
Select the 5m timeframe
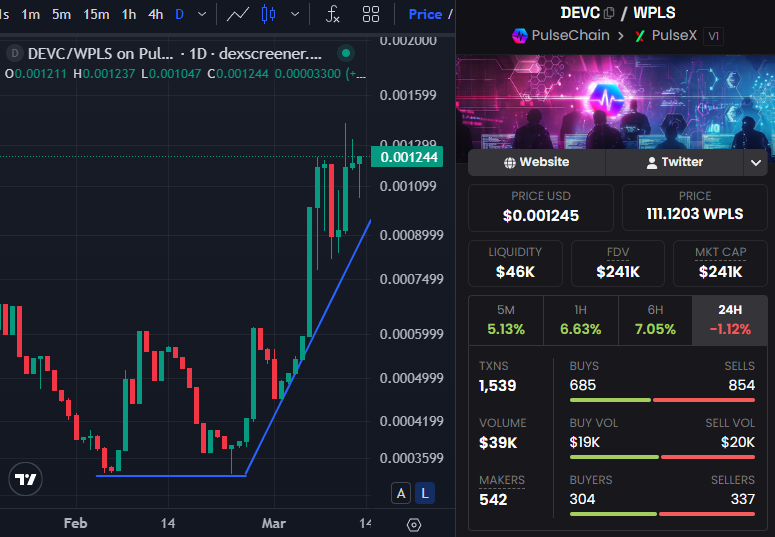click(61, 14)
